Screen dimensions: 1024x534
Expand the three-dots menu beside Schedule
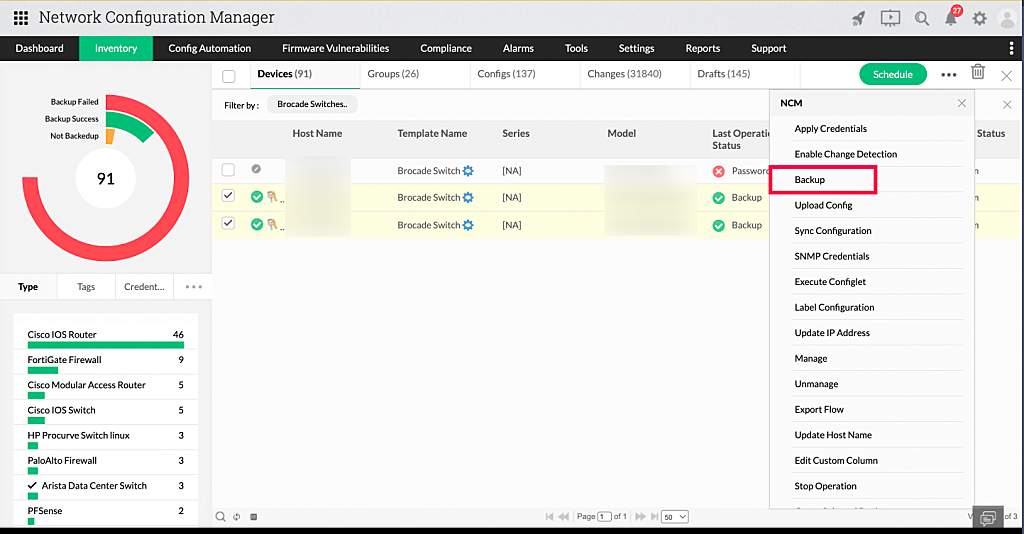tap(948, 75)
